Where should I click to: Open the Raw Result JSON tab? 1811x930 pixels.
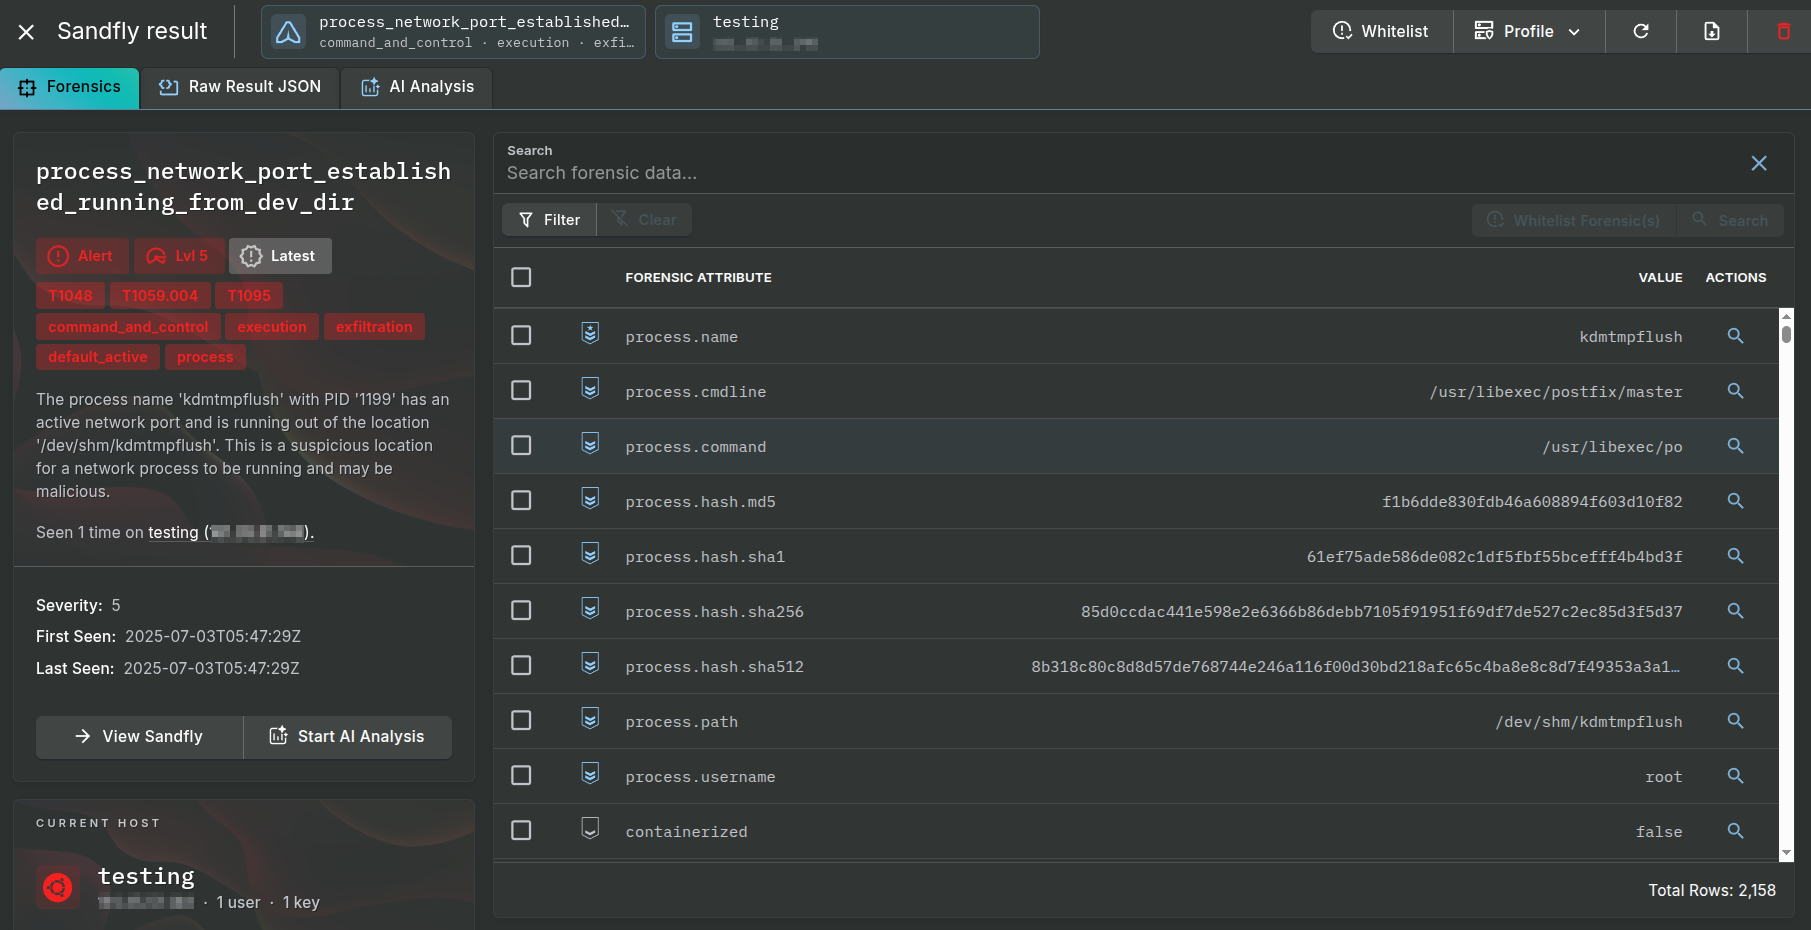[240, 87]
